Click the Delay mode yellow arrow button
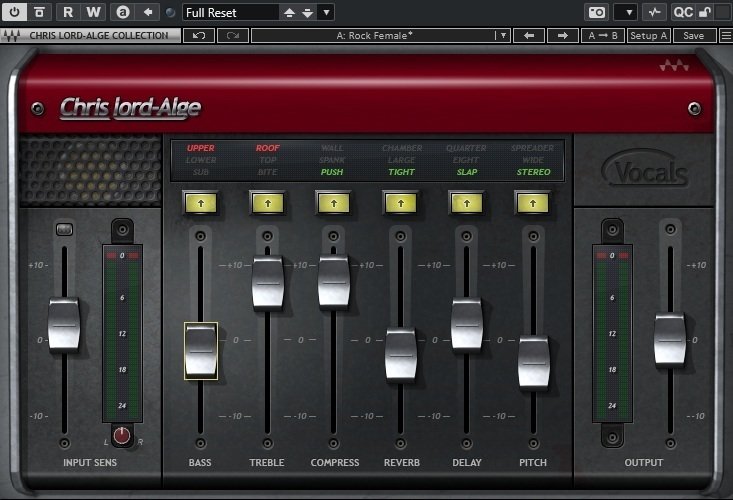This screenshot has width=733, height=500. click(x=467, y=203)
